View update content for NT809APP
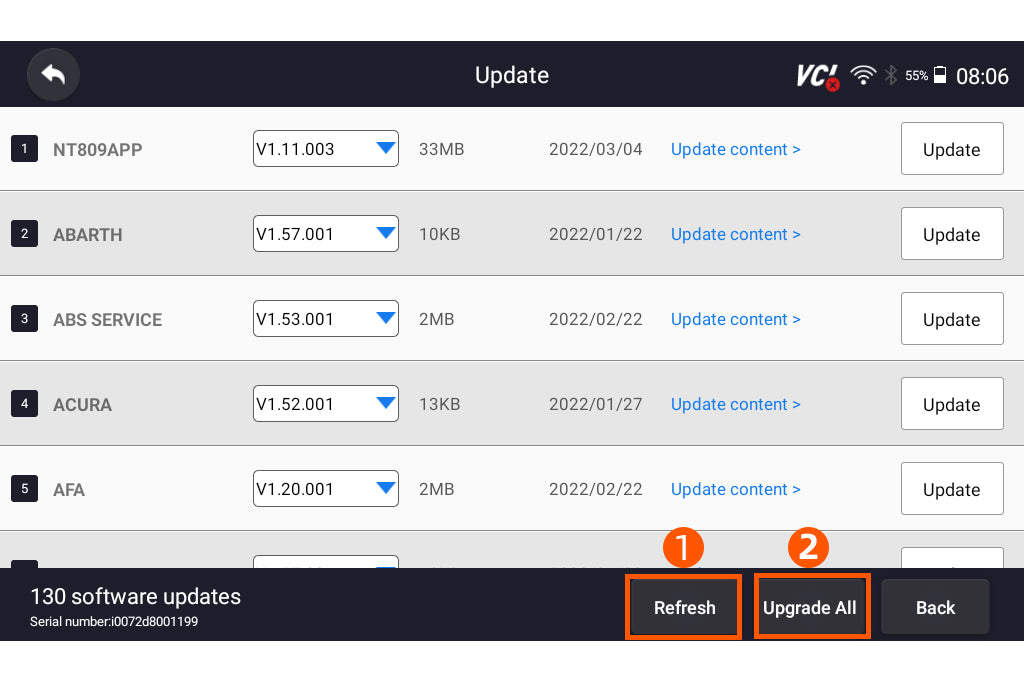This screenshot has width=1025, height=680. 735,149
